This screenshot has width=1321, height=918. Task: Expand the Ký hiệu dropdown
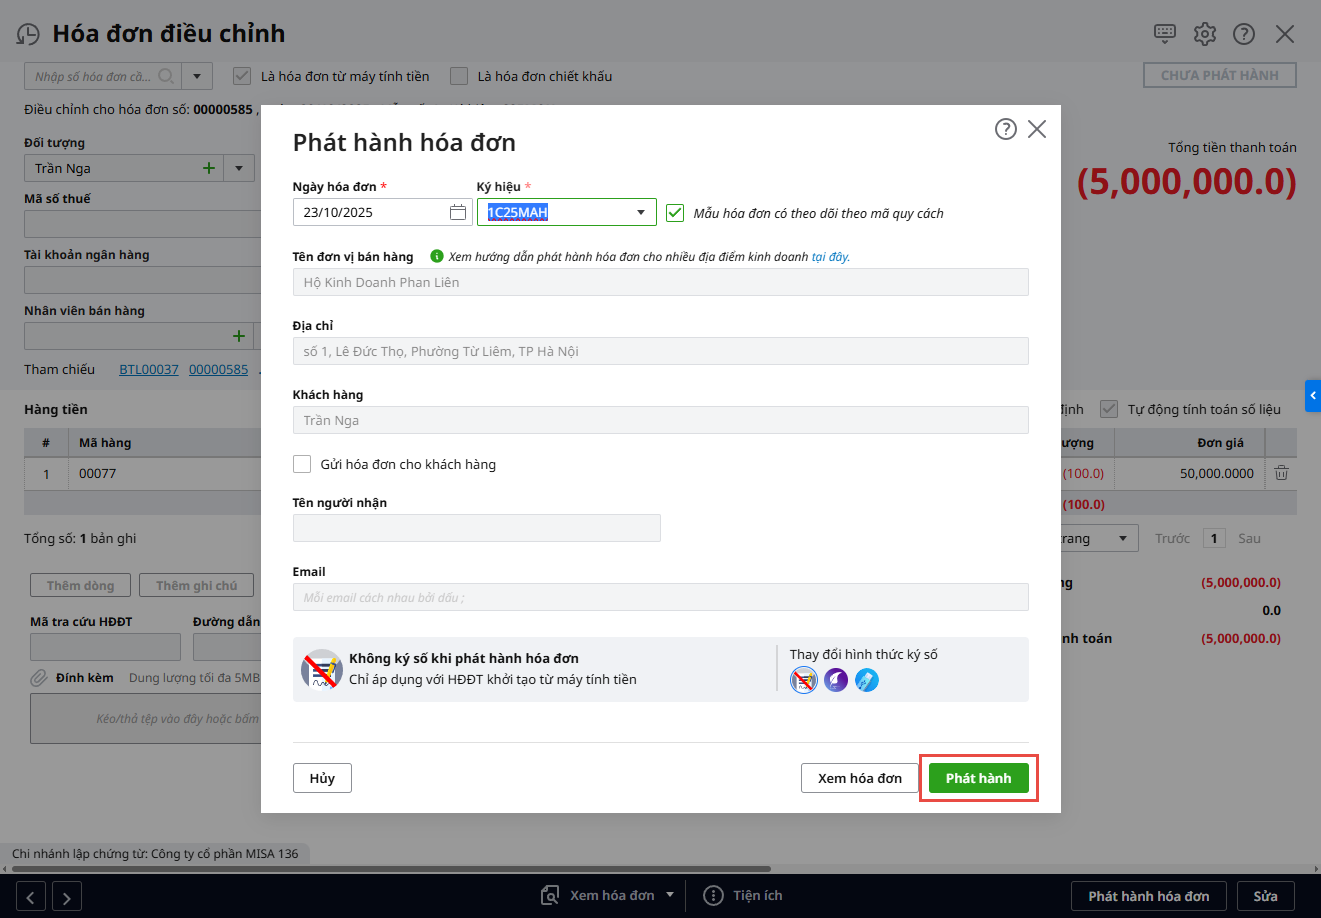click(641, 212)
